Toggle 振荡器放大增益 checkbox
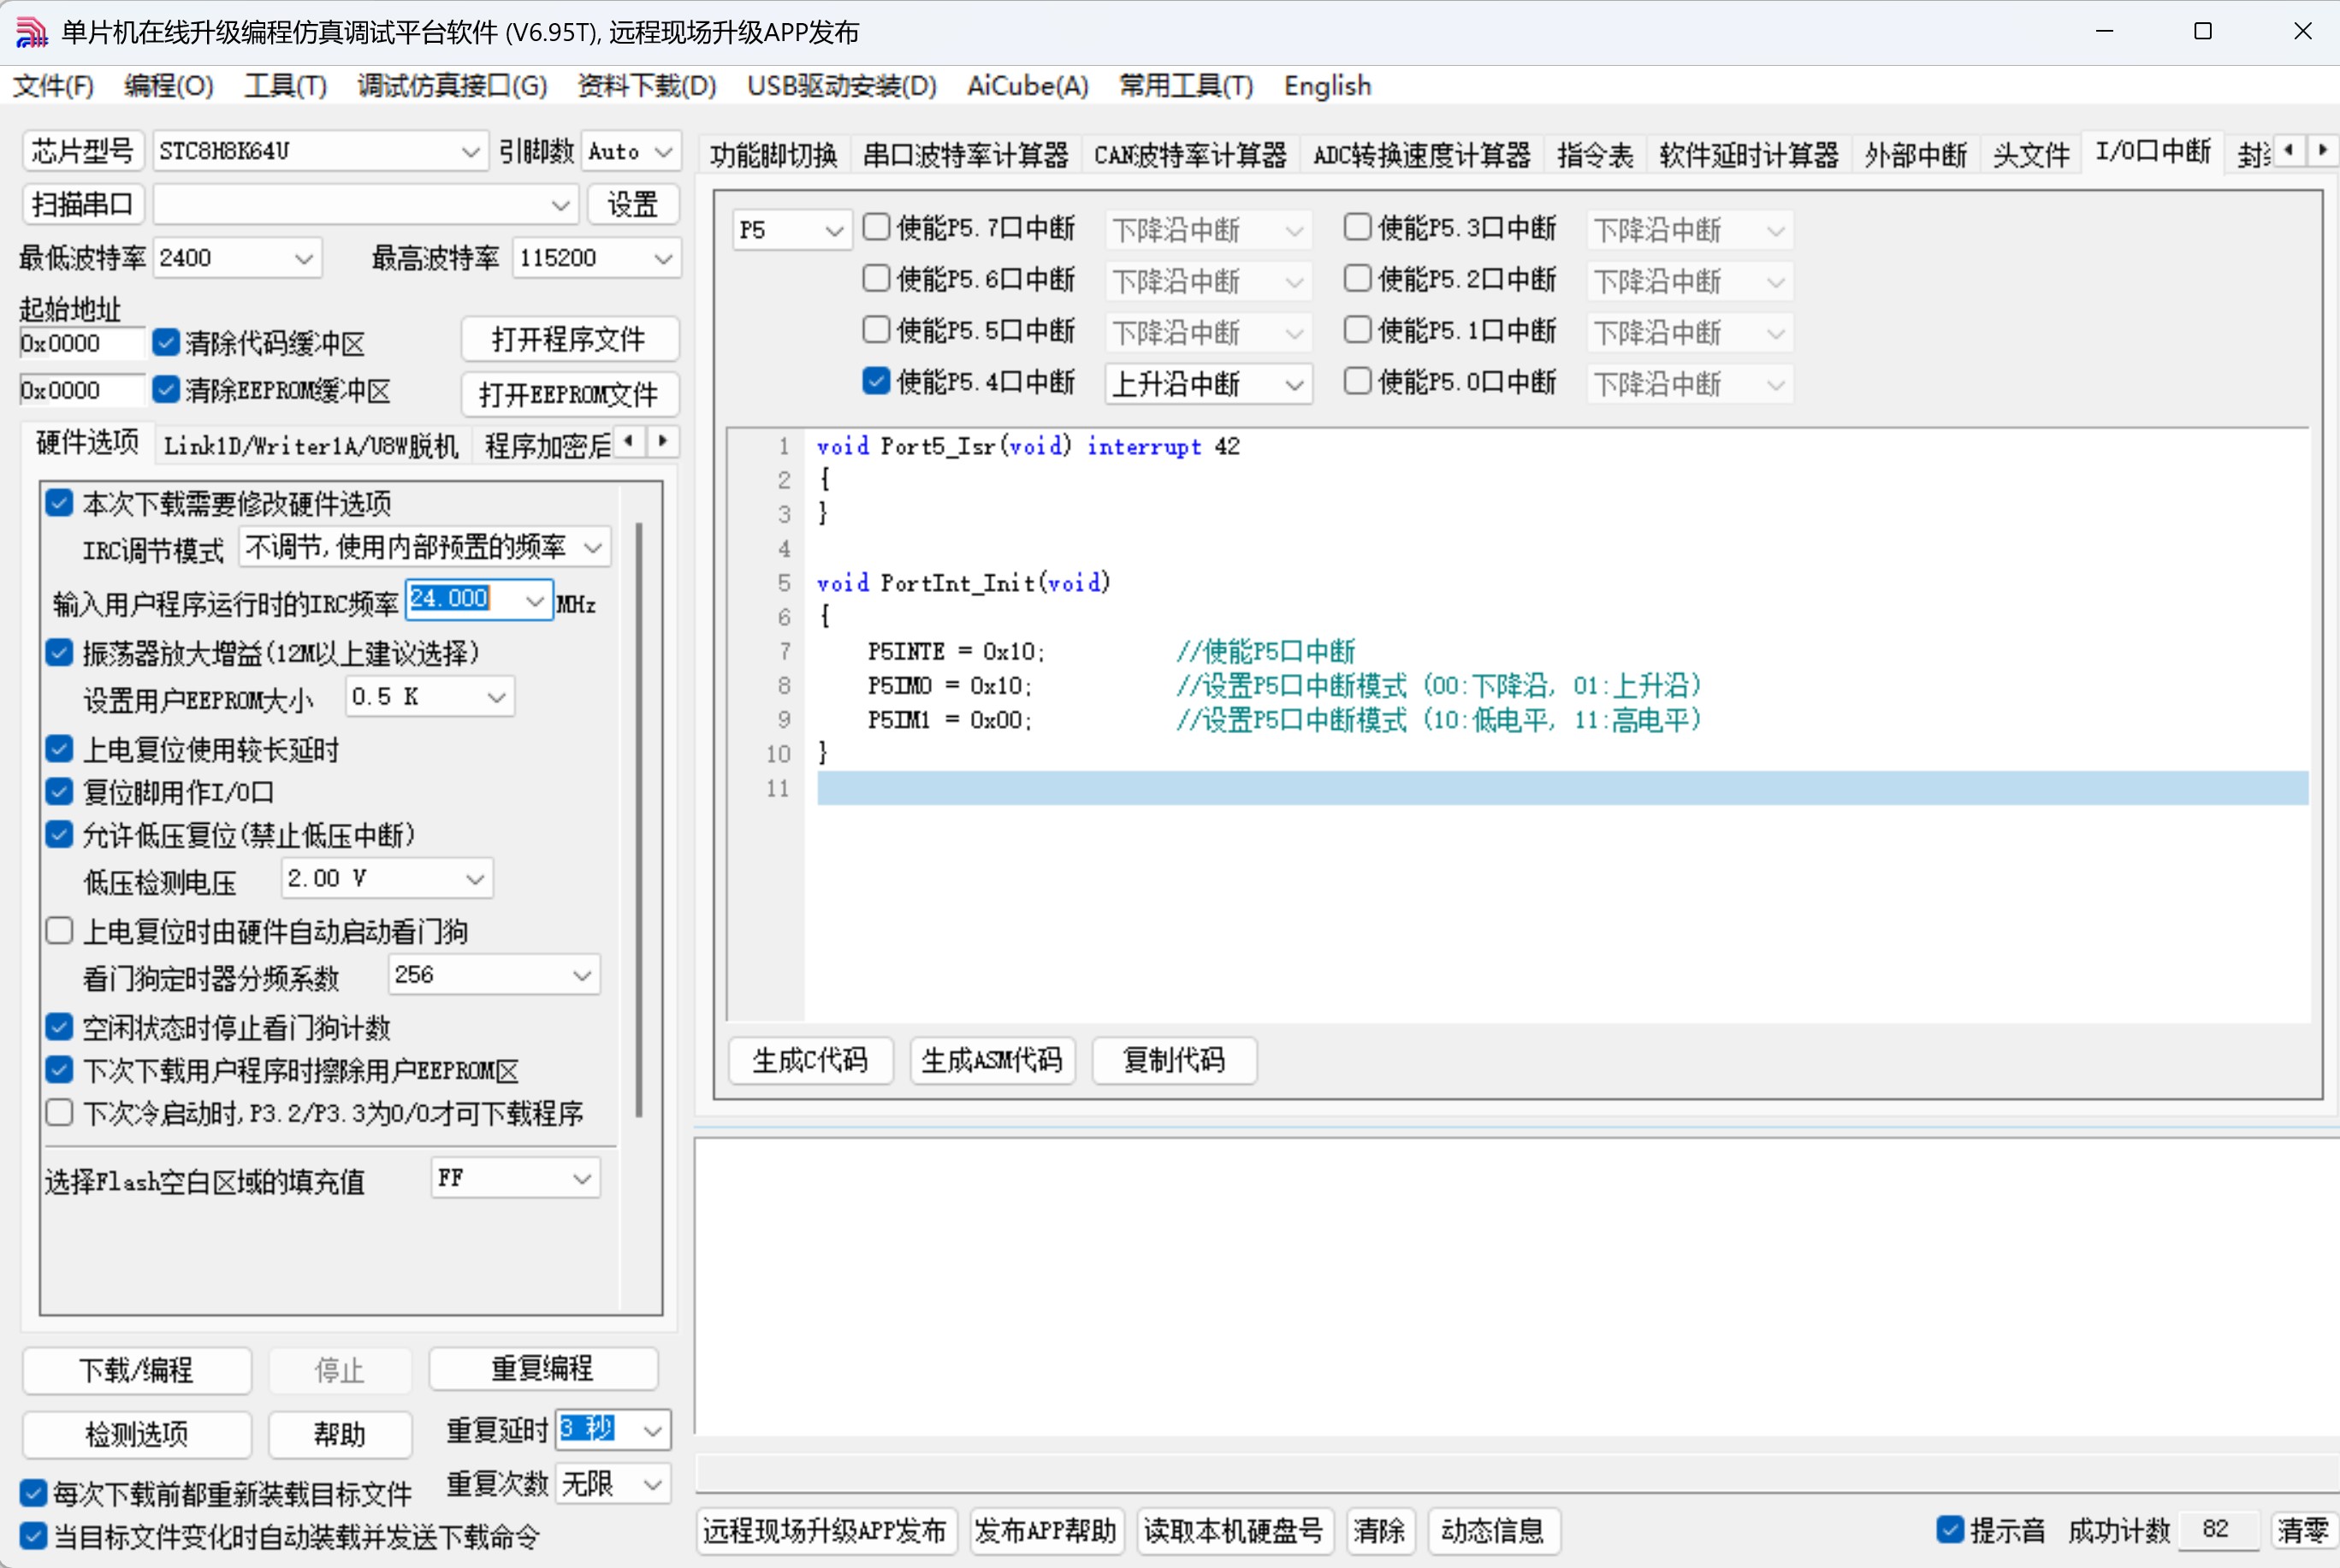The width and height of the screenshot is (2340, 1568). pyautogui.click(x=59, y=653)
